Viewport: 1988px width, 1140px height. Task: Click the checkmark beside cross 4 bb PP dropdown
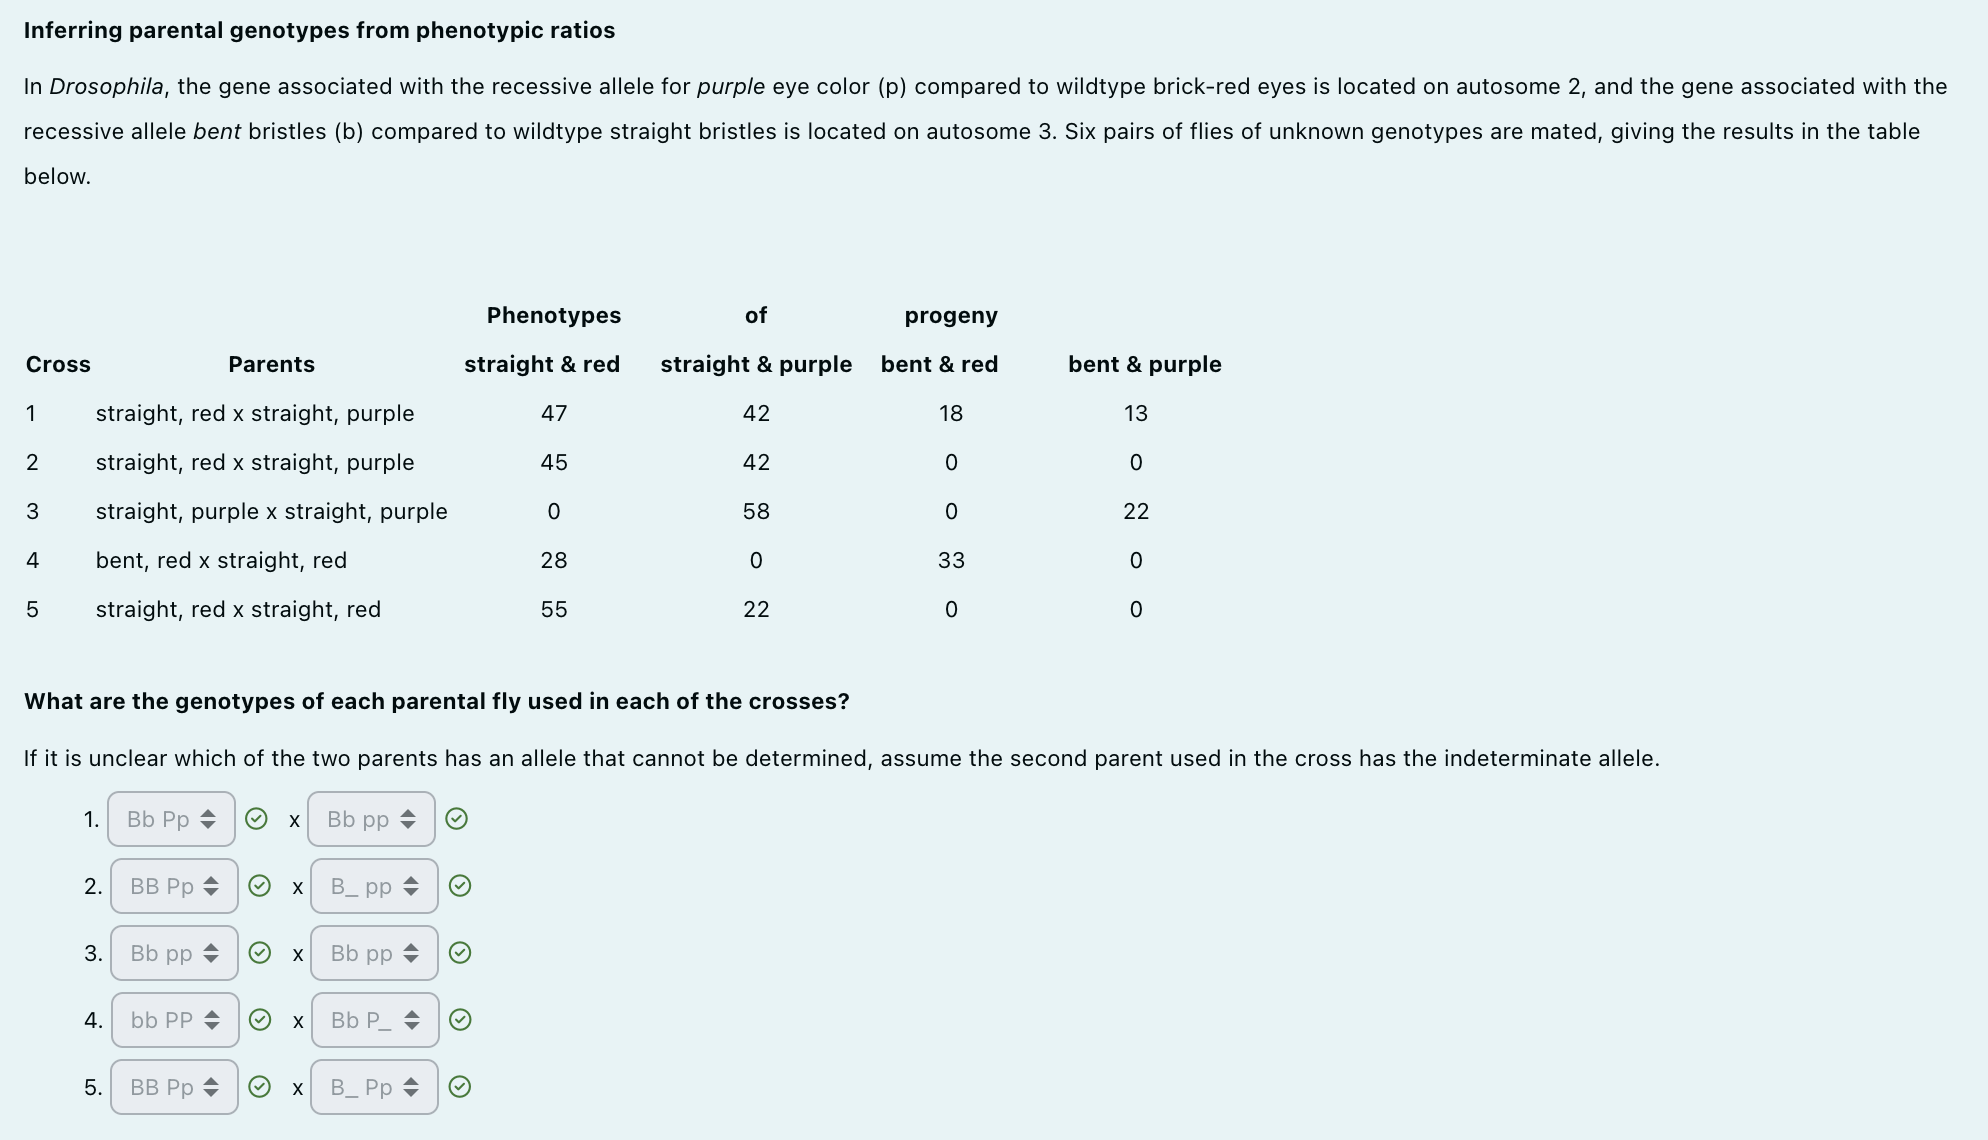pos(260,1020)
